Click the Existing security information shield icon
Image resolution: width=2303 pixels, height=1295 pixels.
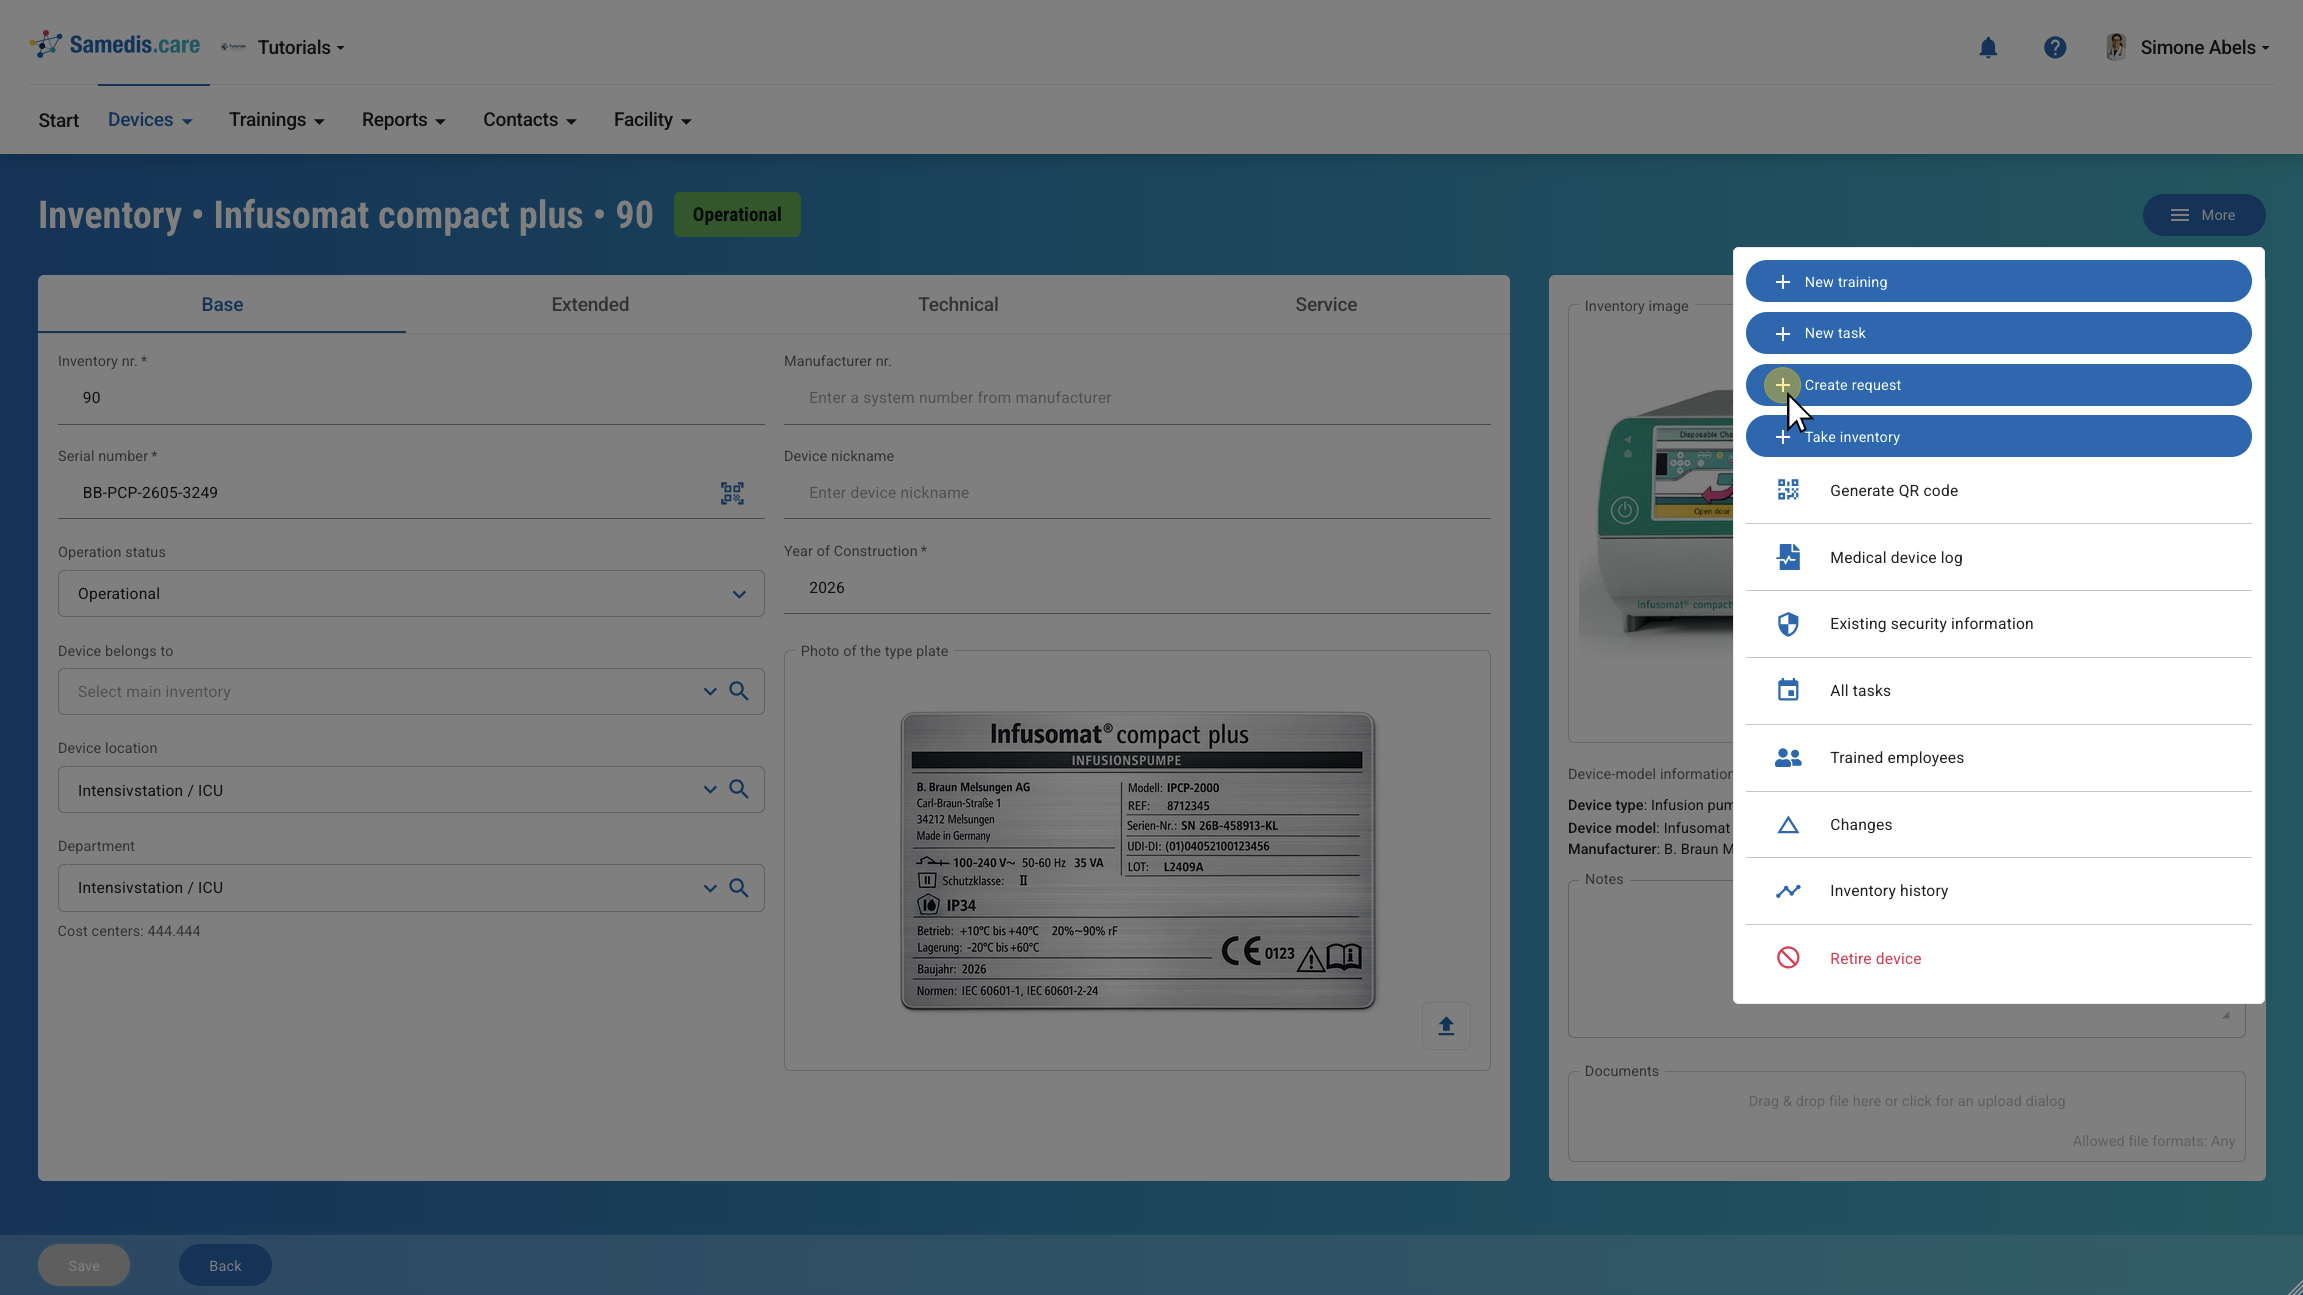pos(1788,624)
